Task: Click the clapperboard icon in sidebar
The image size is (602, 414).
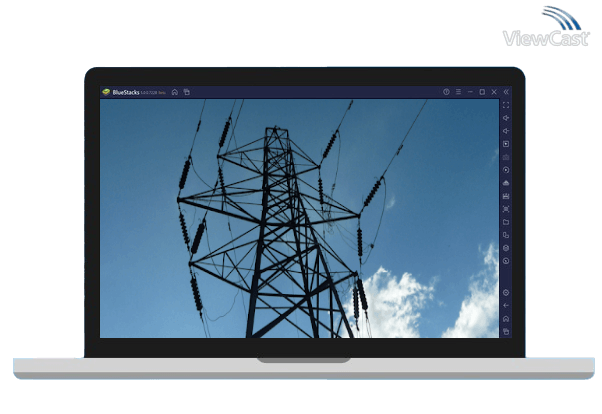Action: pyautogui.click(x=506, y=196)
